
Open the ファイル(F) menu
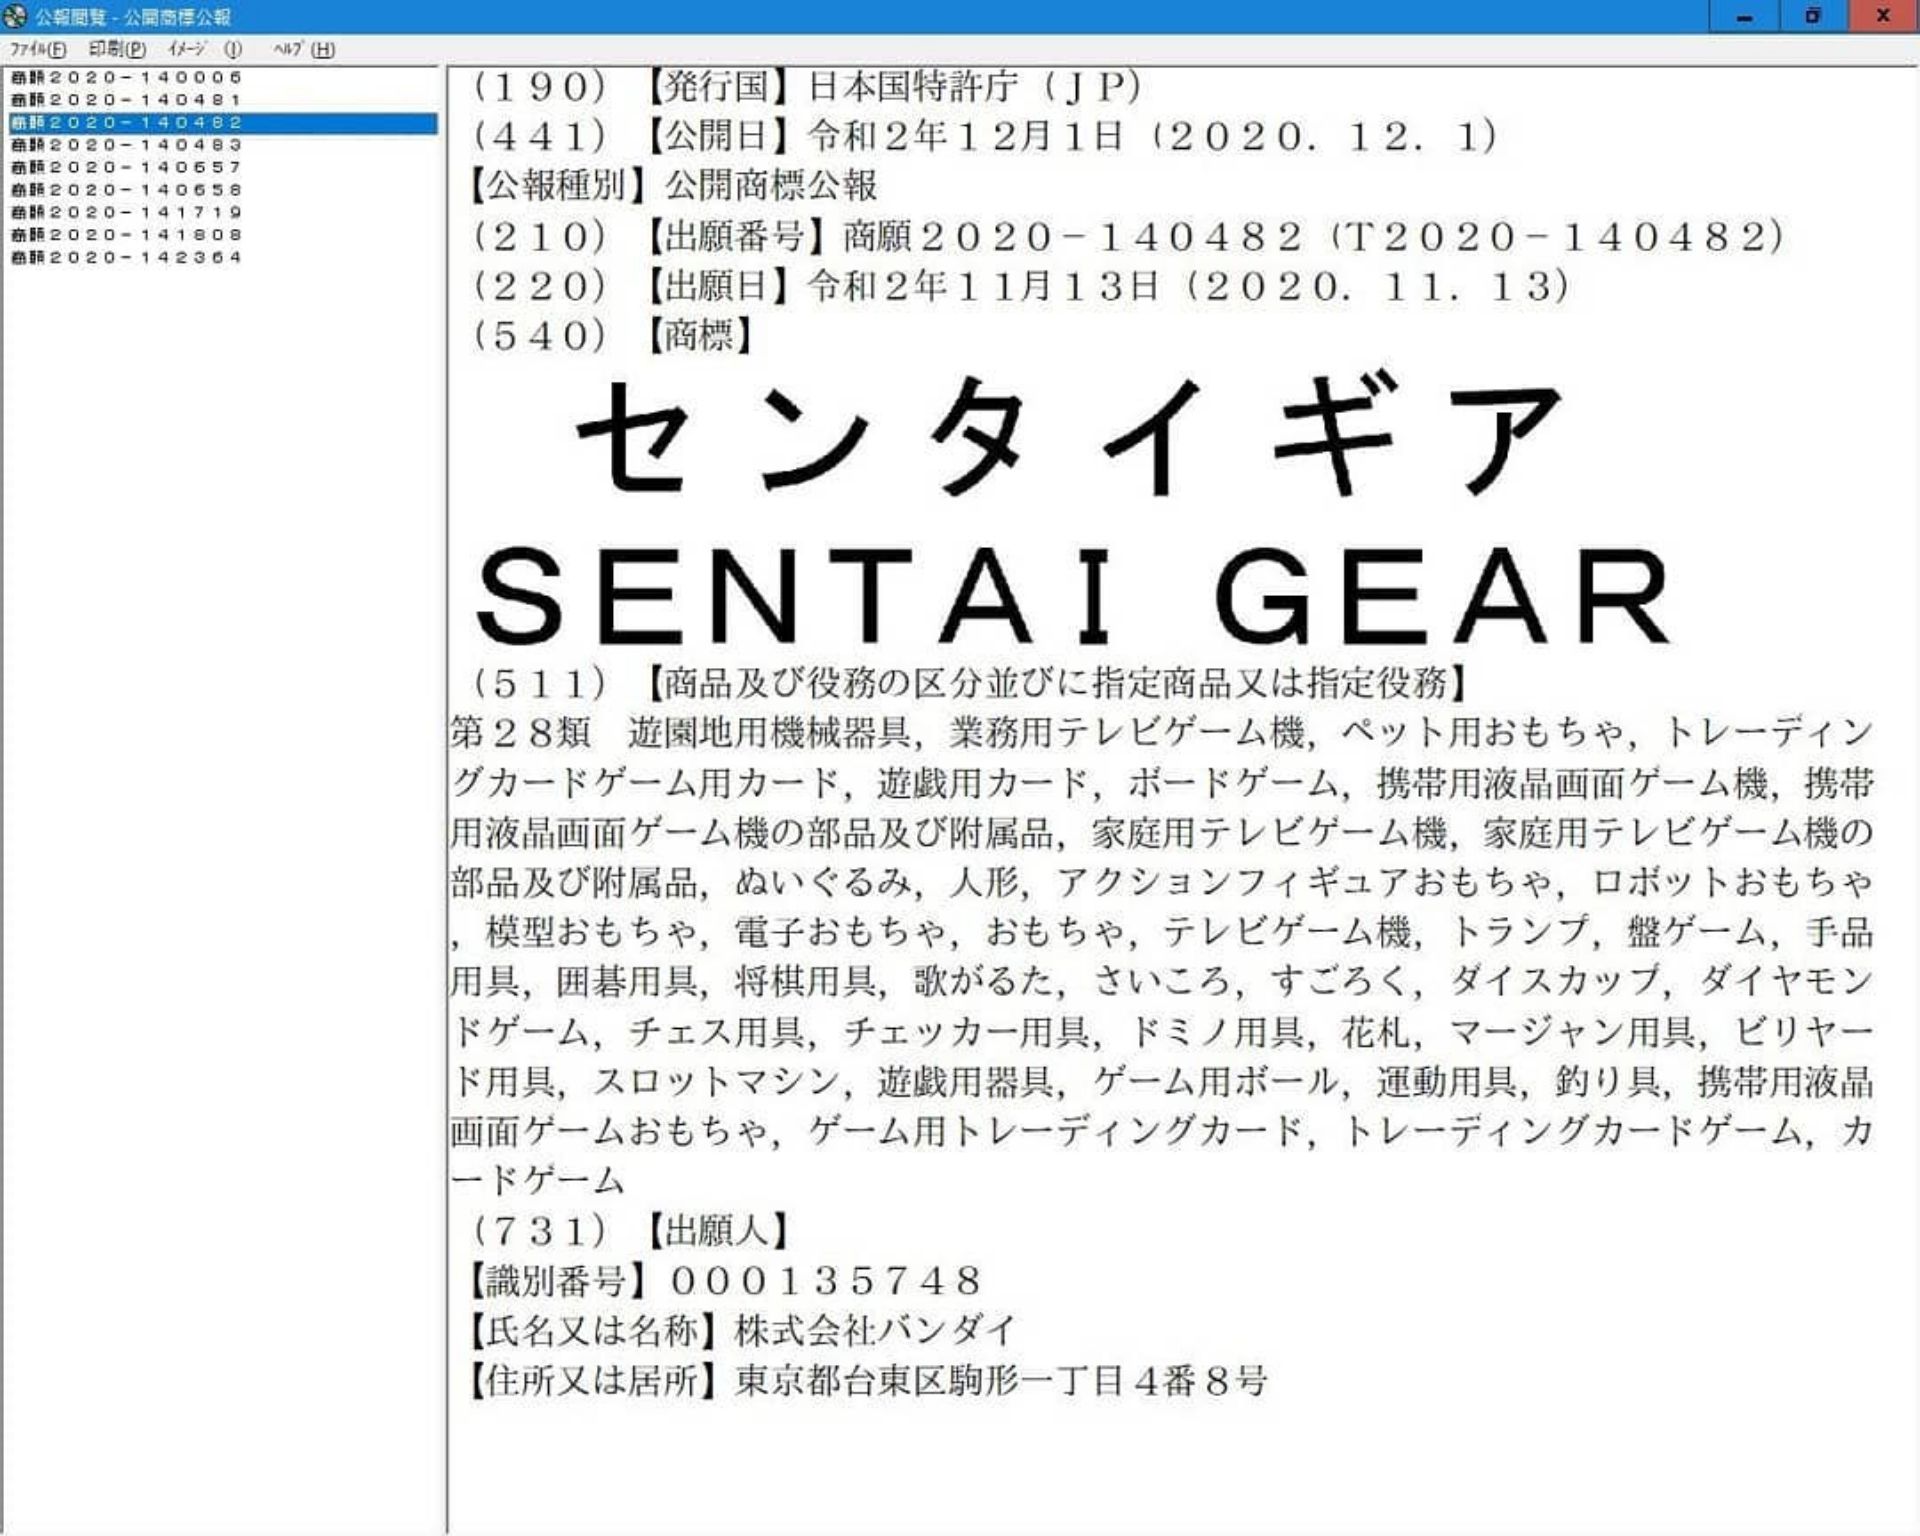point(38,49)
